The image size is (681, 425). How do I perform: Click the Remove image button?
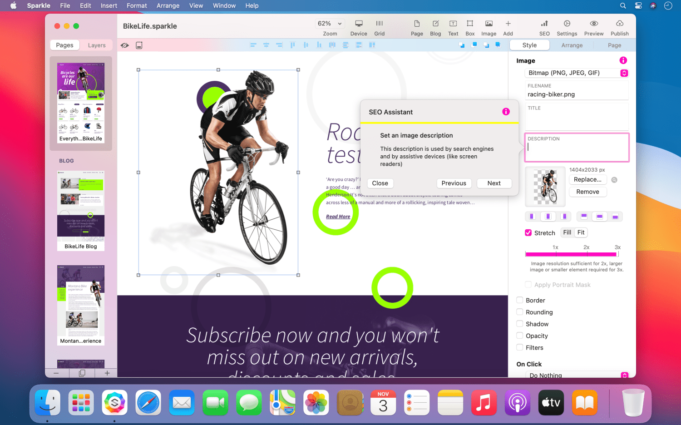[x=588, y=191]
